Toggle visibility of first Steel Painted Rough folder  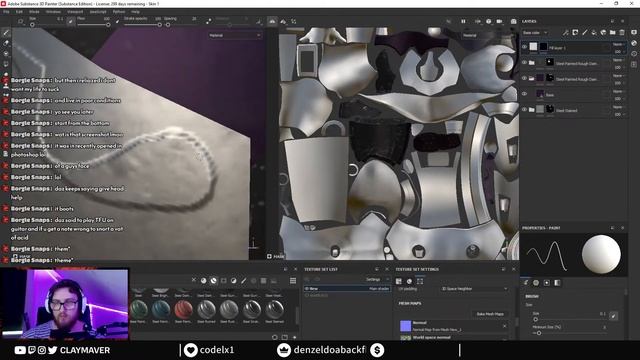524,62
